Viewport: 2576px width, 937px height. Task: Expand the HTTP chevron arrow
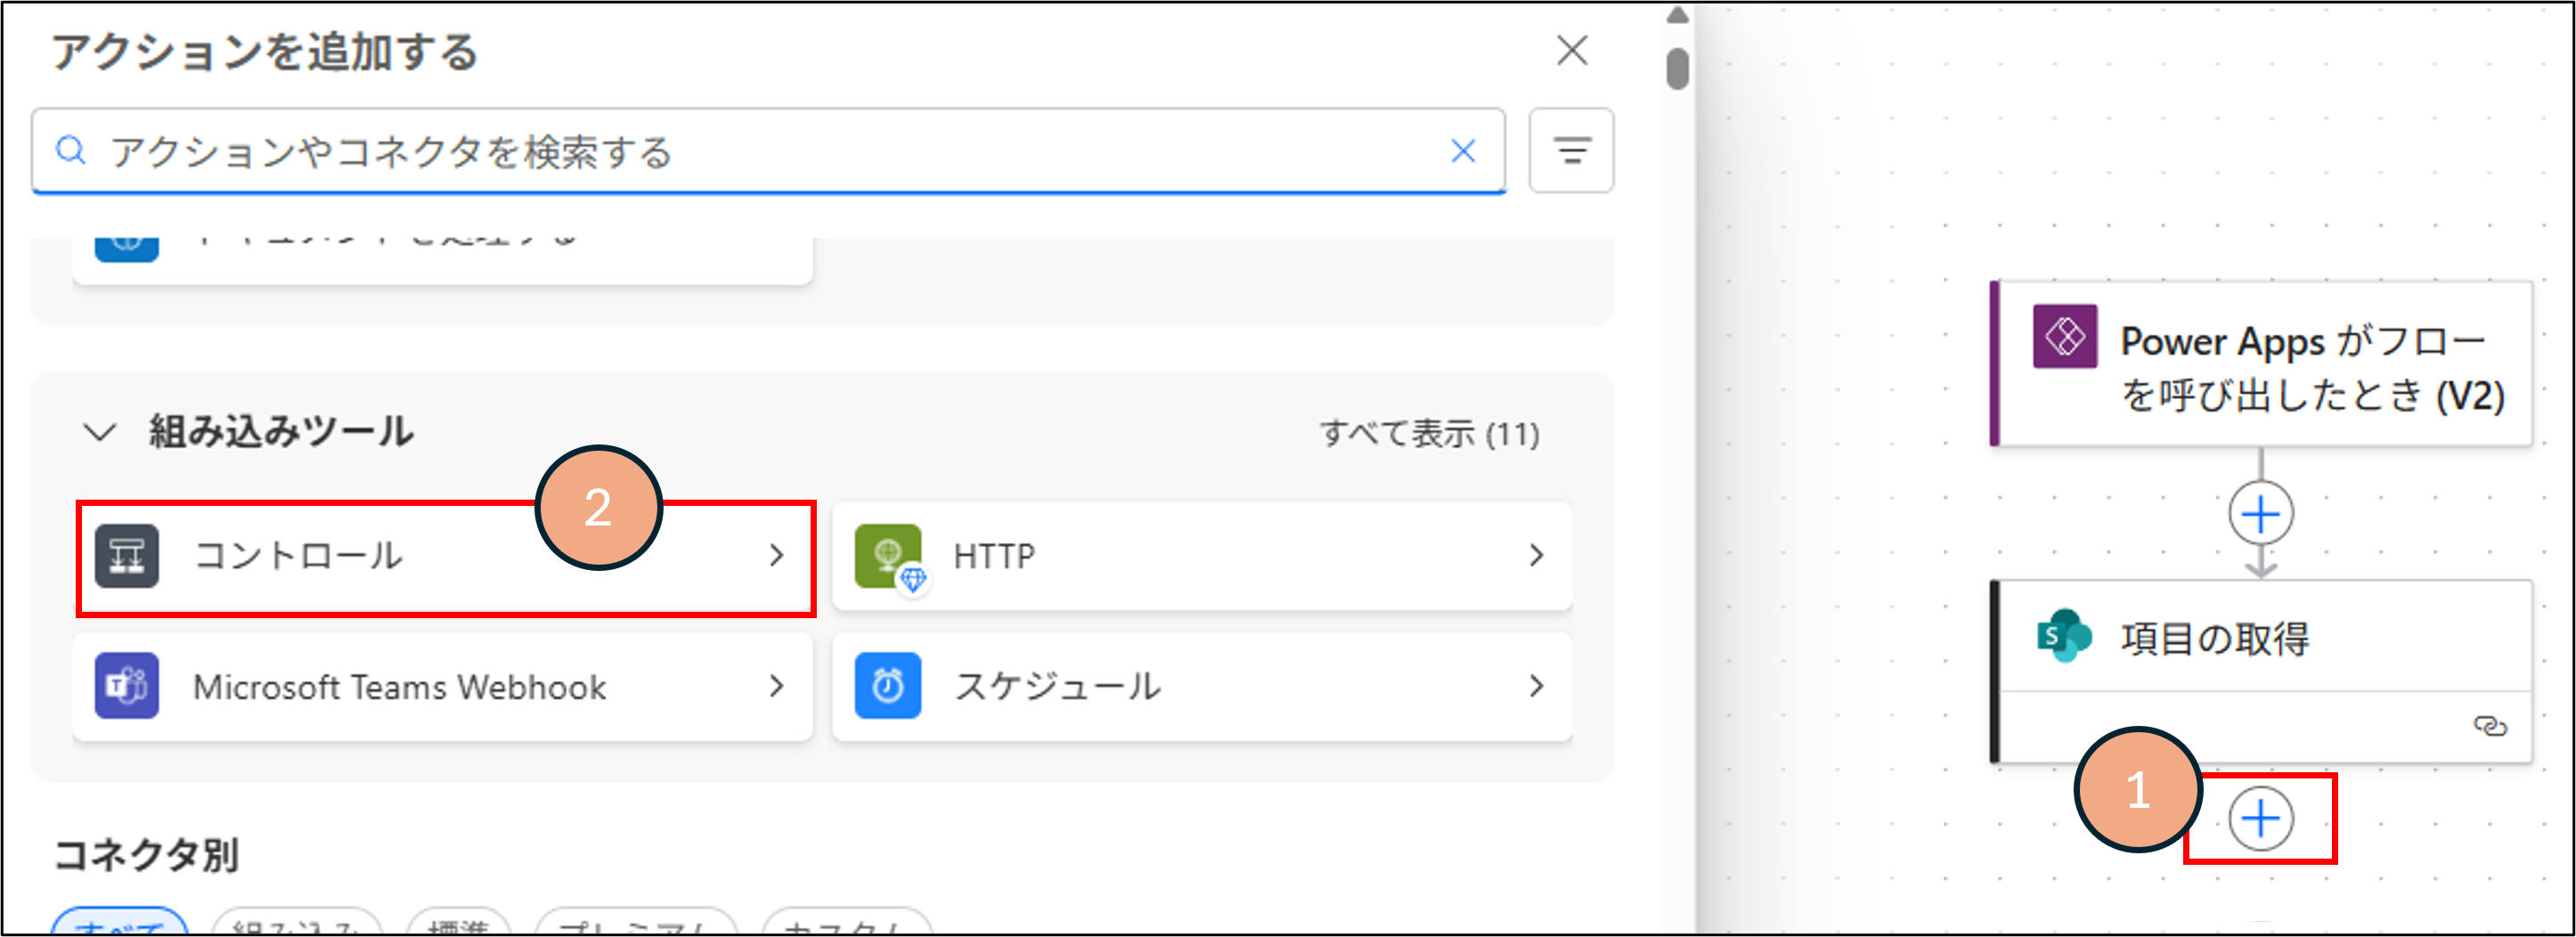click(x=1537, y=556)
